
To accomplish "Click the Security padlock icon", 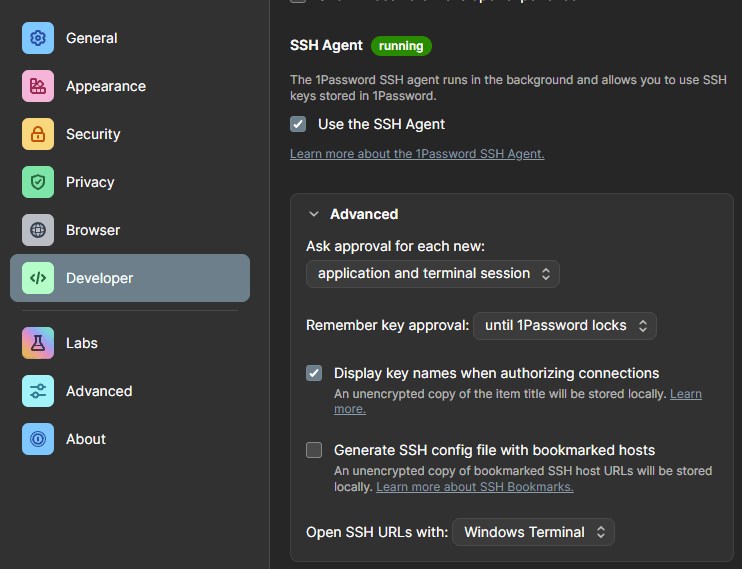I will click(x=38, y=134).
